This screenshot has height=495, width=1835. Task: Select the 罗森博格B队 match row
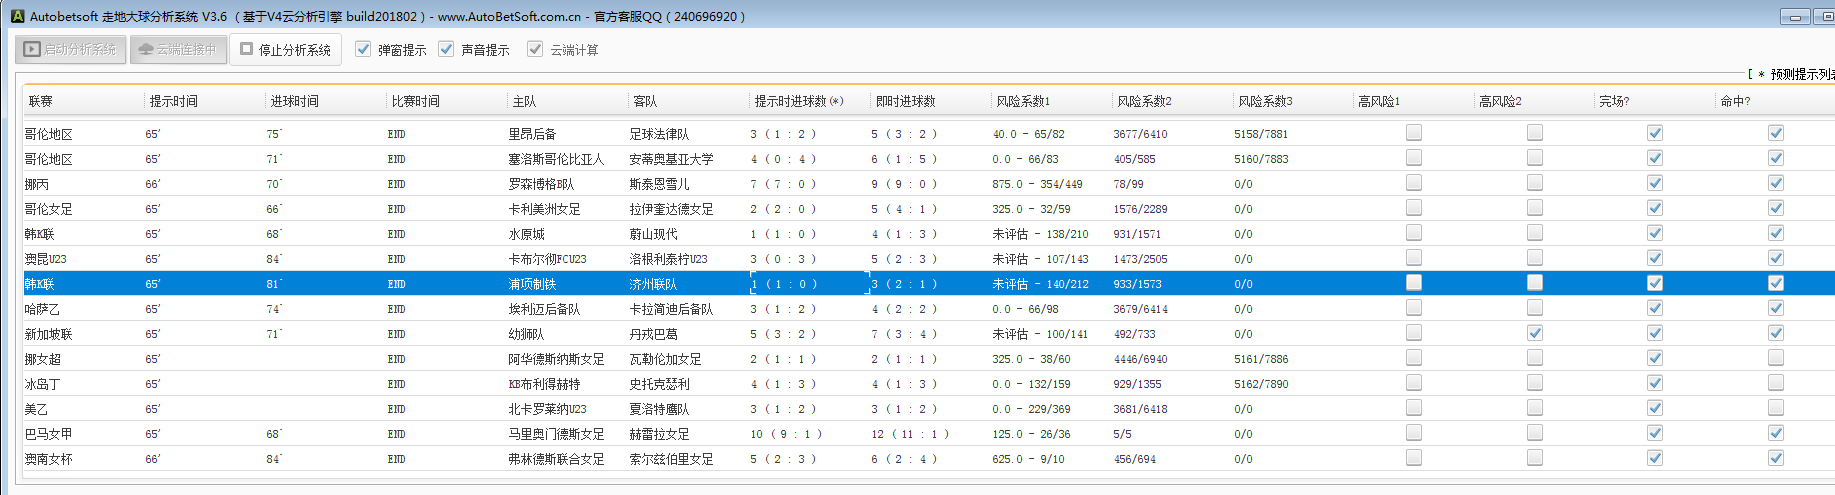coord(540,184)
